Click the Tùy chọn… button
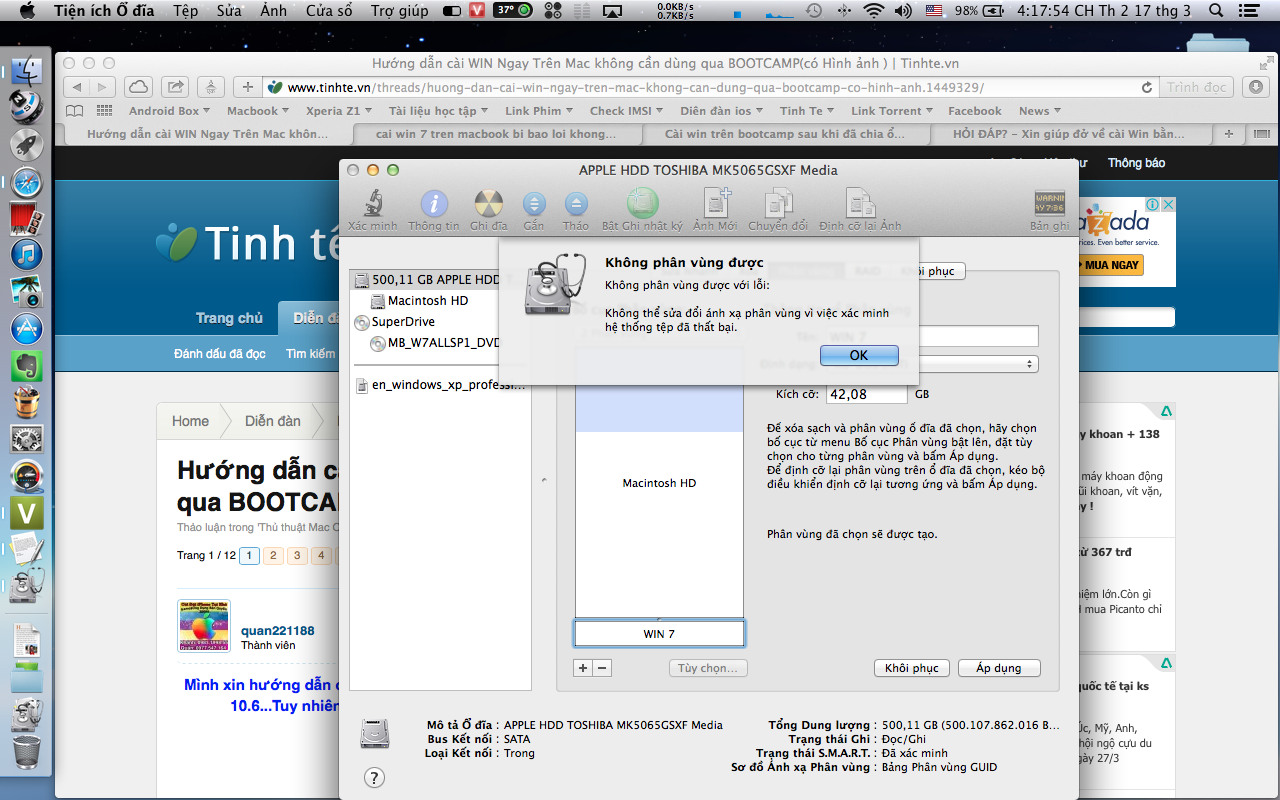 [x=708, y=668]
